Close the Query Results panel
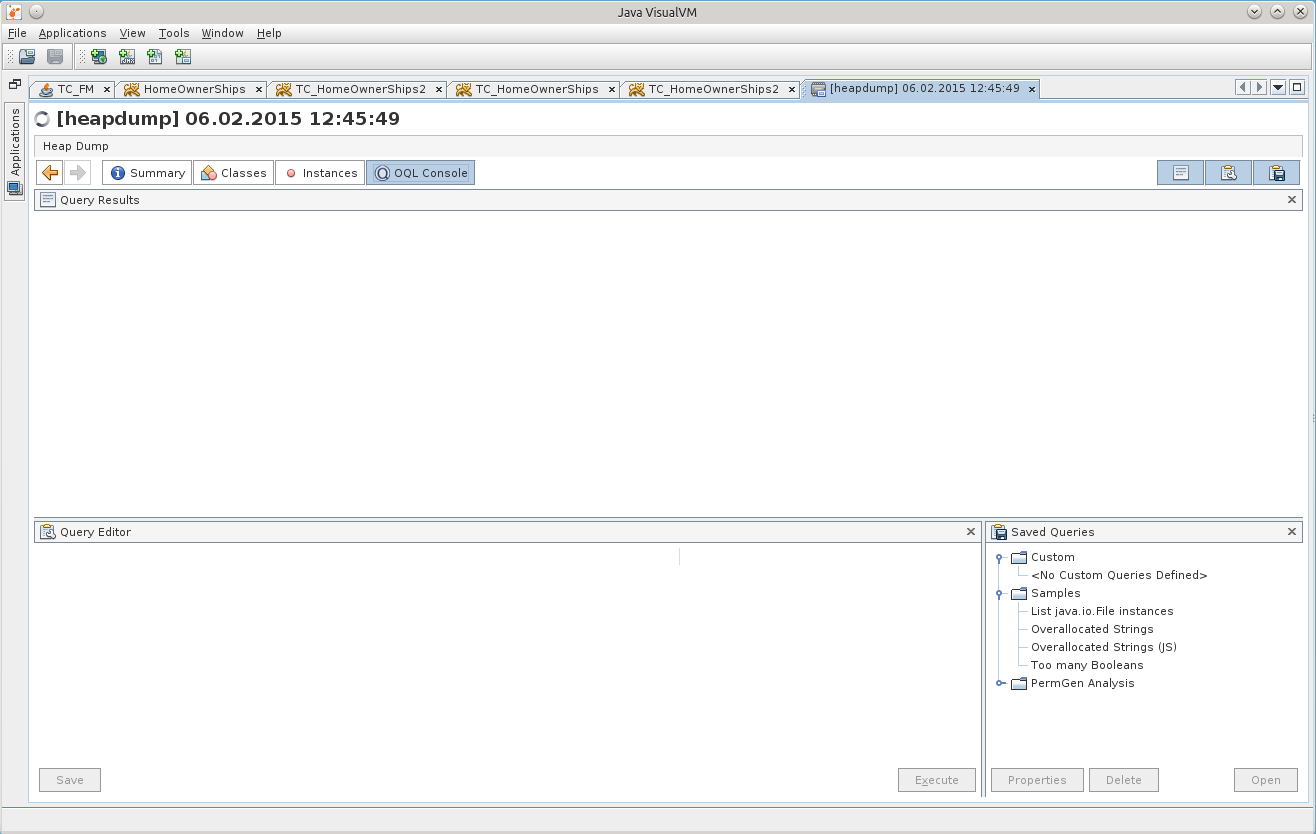The image size is (1316, 834). 1292,200
